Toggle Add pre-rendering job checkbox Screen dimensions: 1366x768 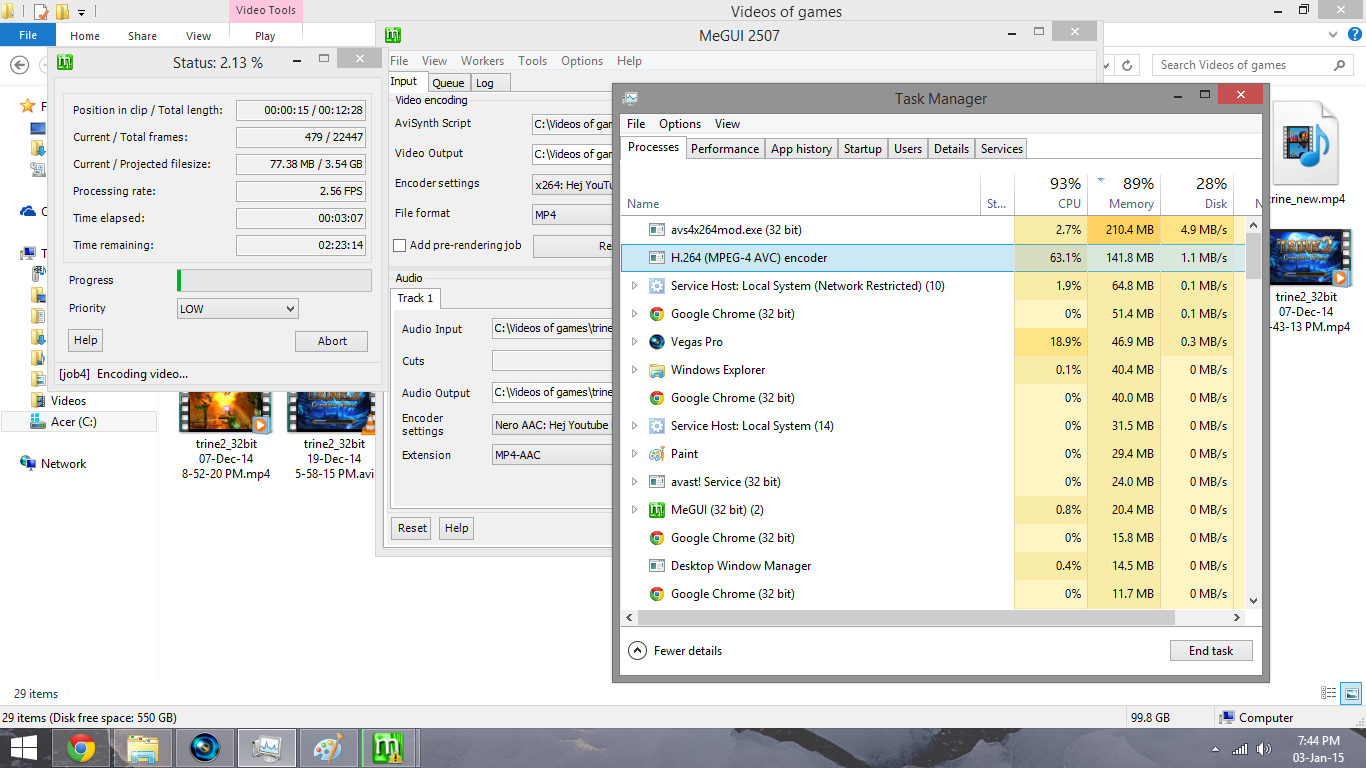pyautogui.click(x=400, y=246)
